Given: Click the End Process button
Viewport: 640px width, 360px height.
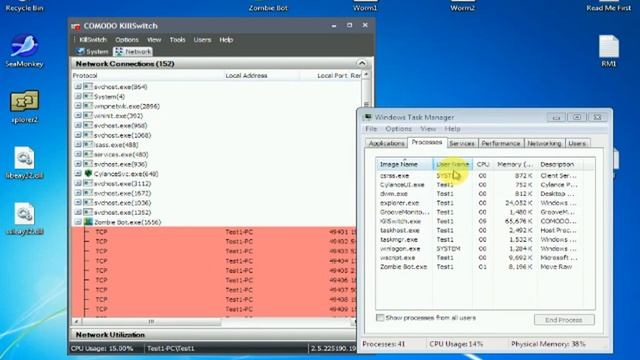Looking at the screenshot, I should coord(564,320).
